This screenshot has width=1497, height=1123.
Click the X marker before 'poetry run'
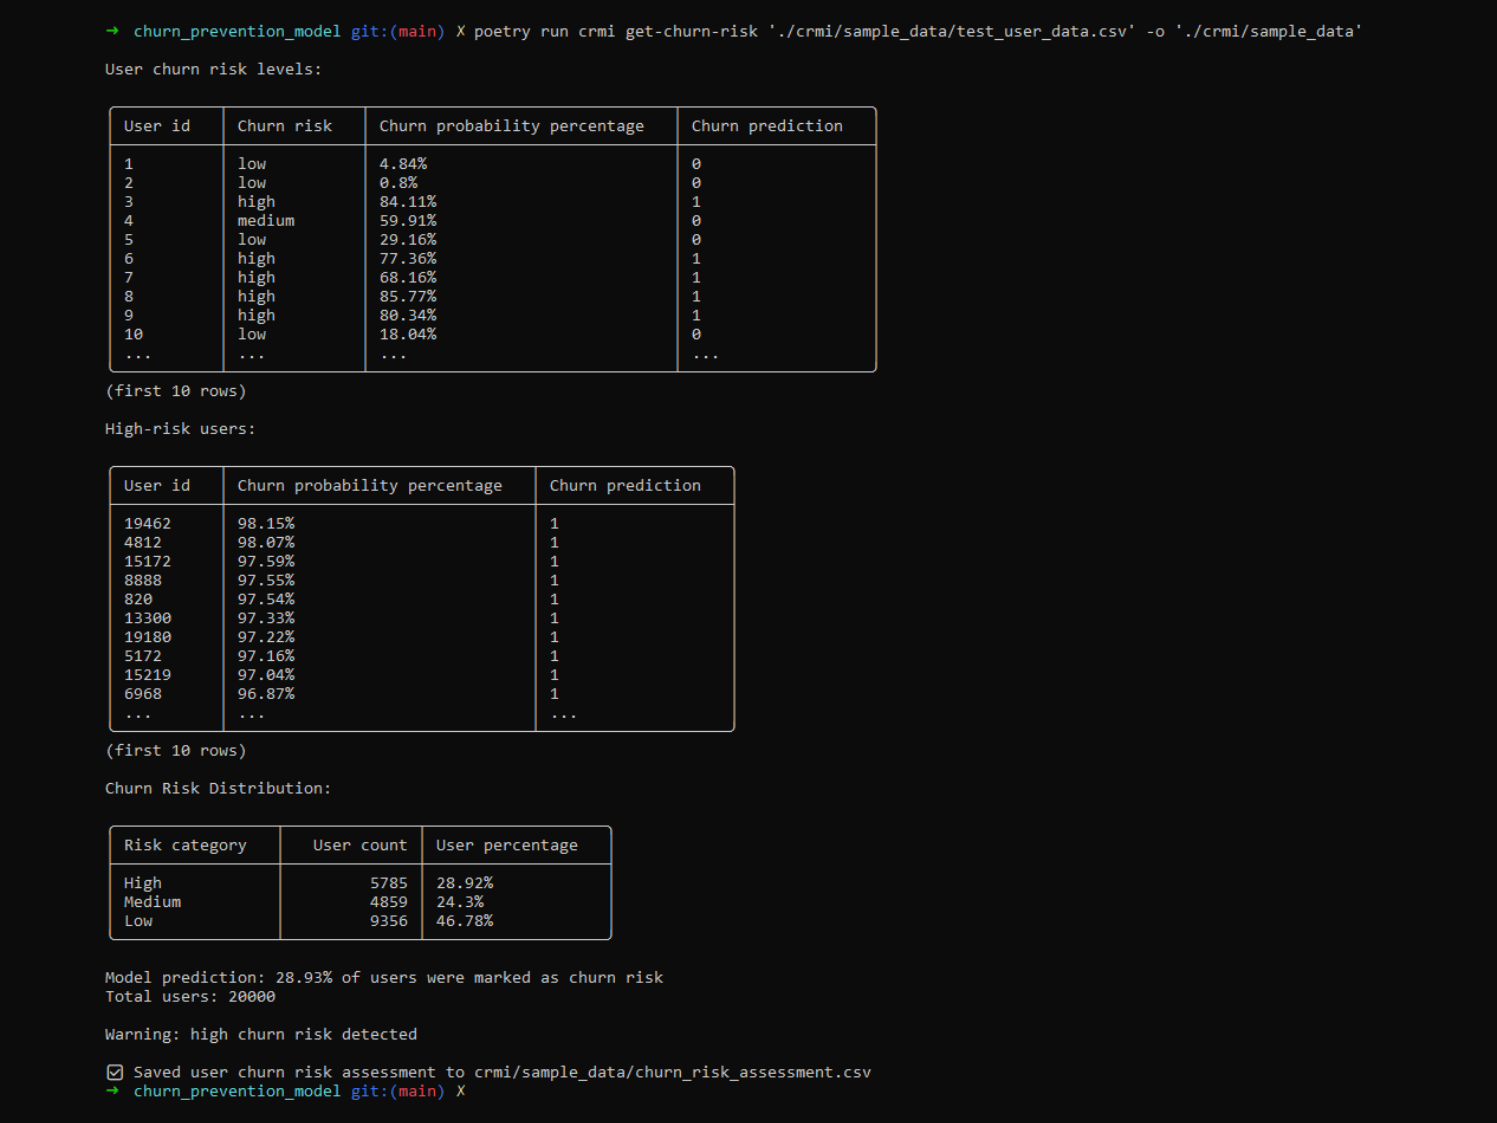pyautogui.click(x=460, y=31)
